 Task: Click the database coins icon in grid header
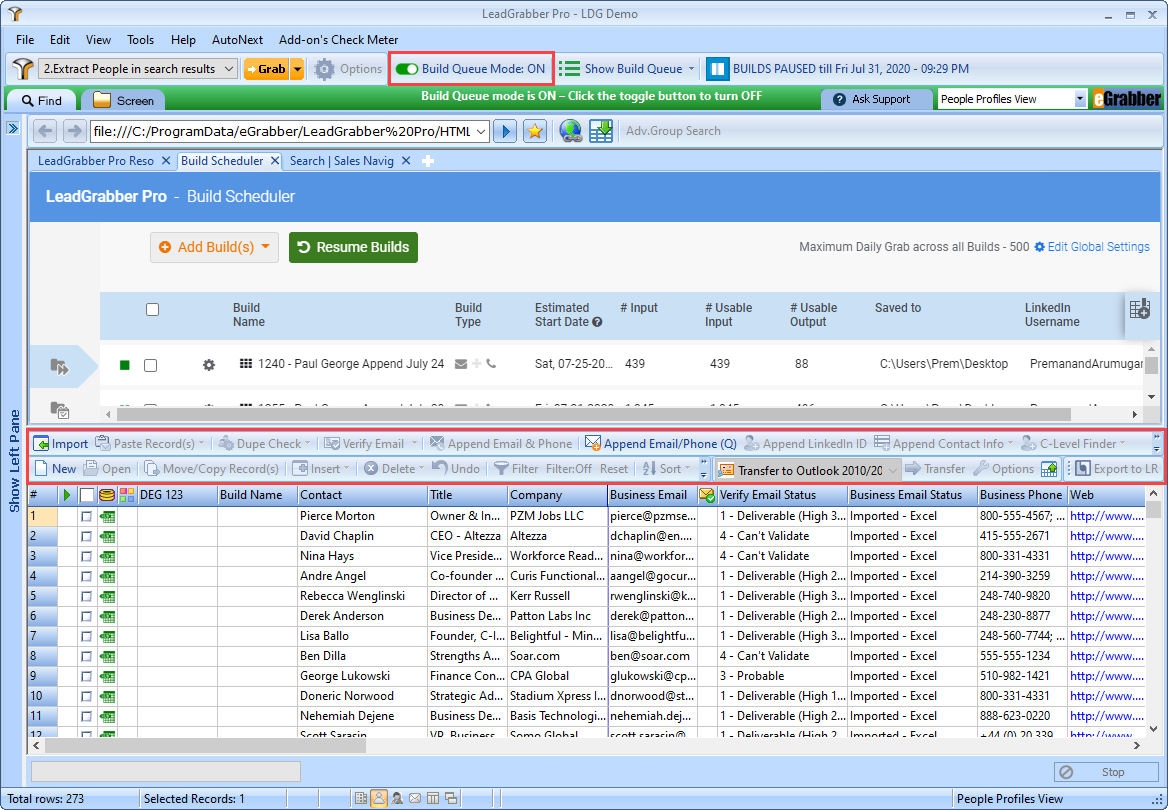click(x=107, y=495)
